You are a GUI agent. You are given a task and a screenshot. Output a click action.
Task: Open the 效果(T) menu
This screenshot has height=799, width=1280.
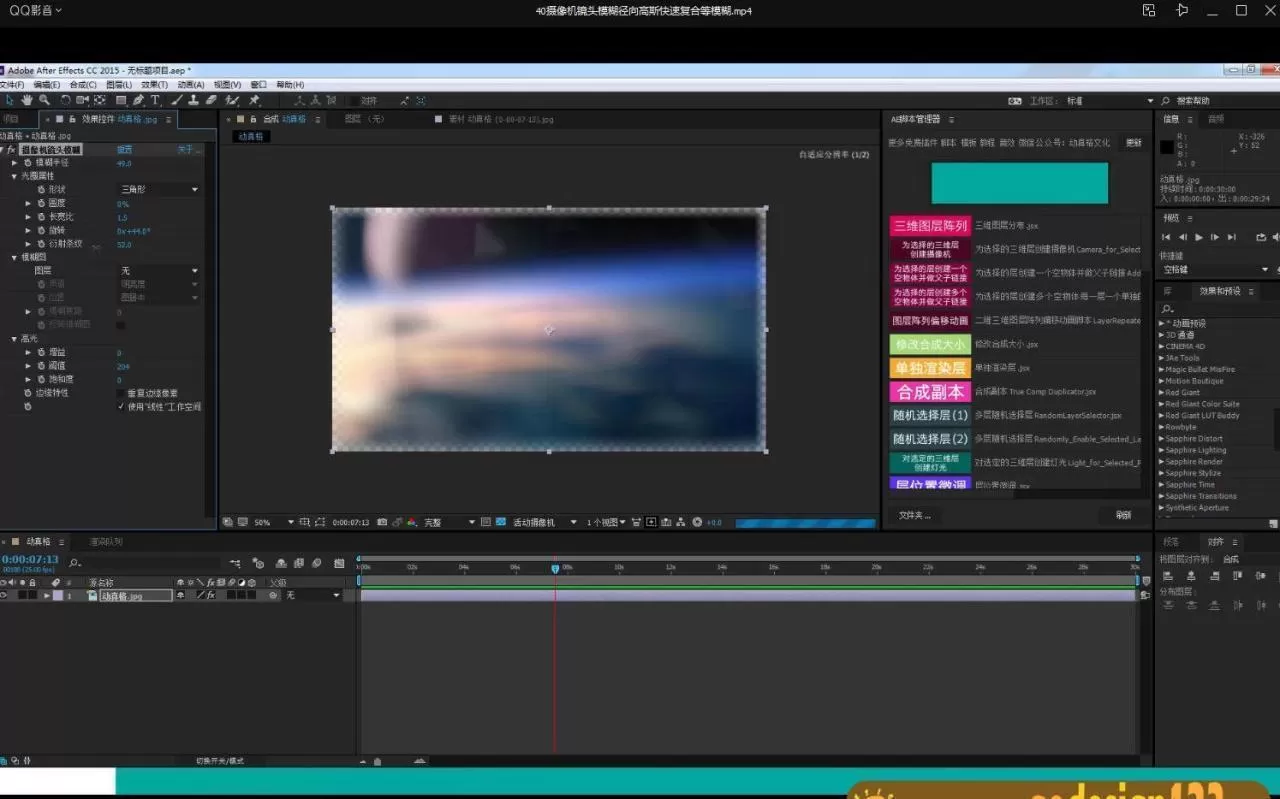pyautogui.click(x=154, y=85)
